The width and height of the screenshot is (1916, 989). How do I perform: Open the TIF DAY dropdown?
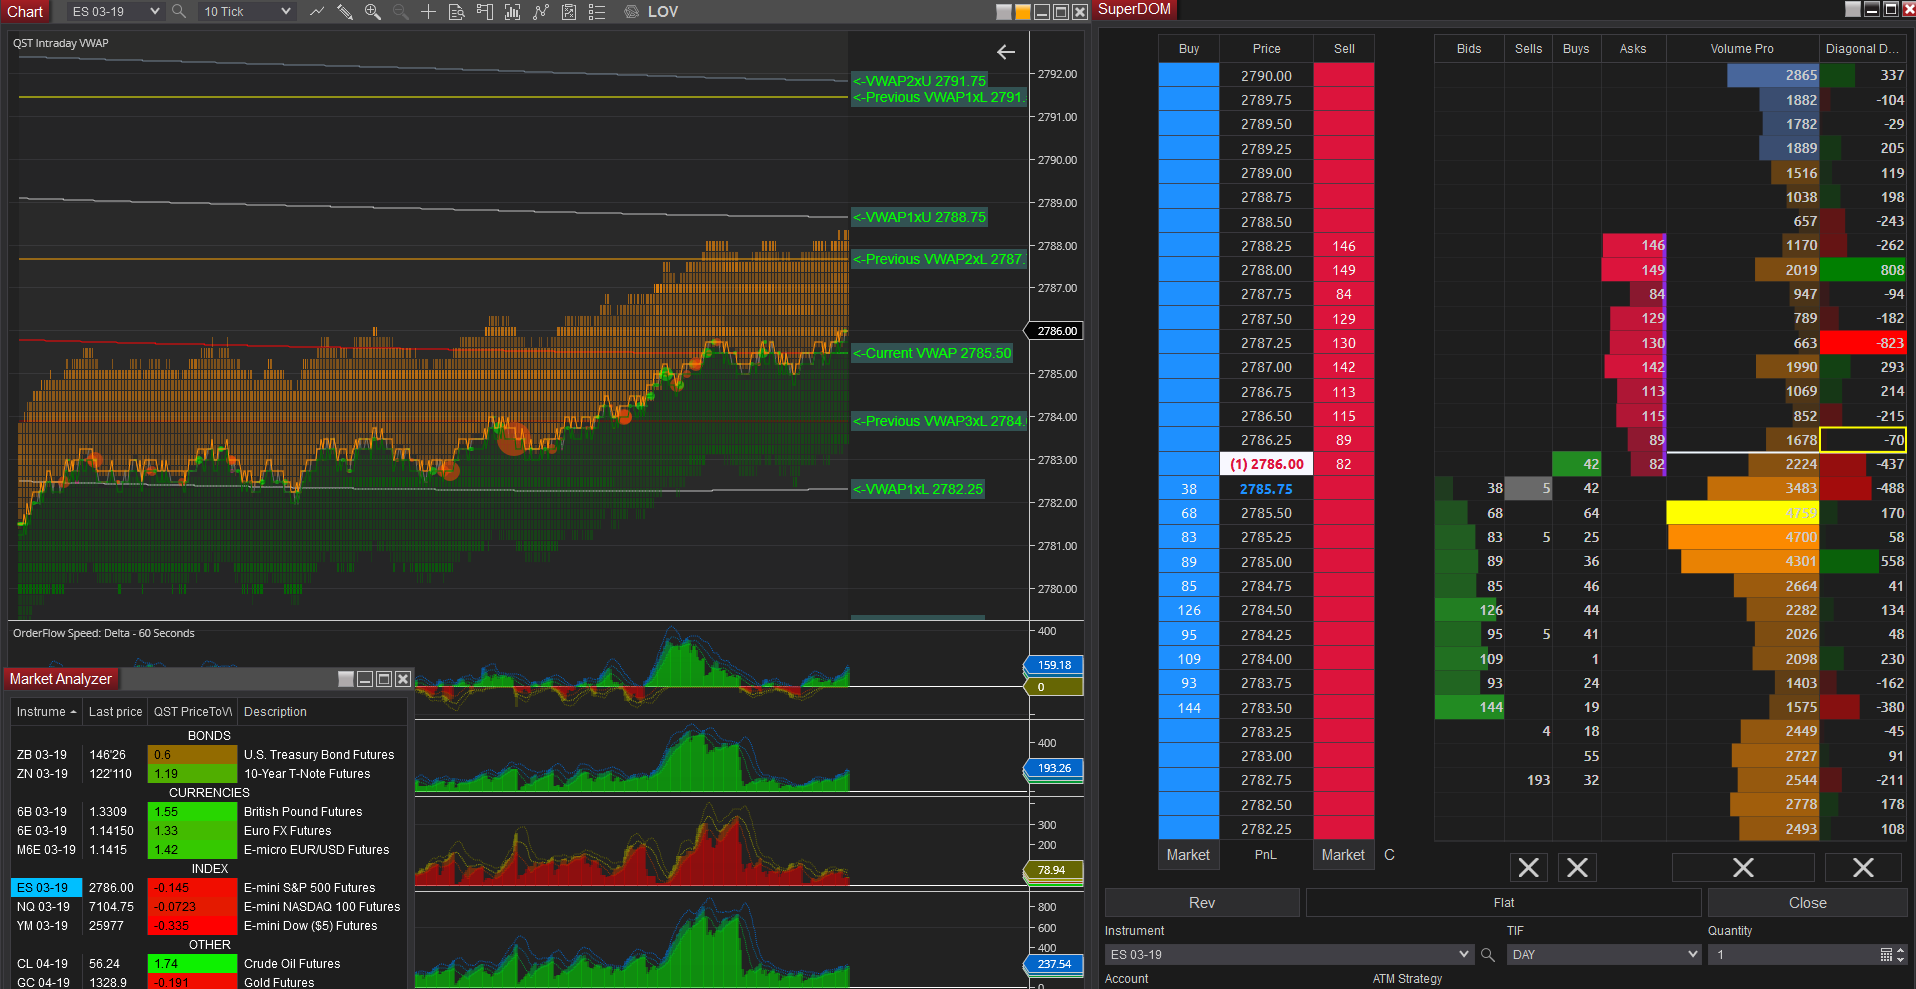click(x=1604, y=955)
